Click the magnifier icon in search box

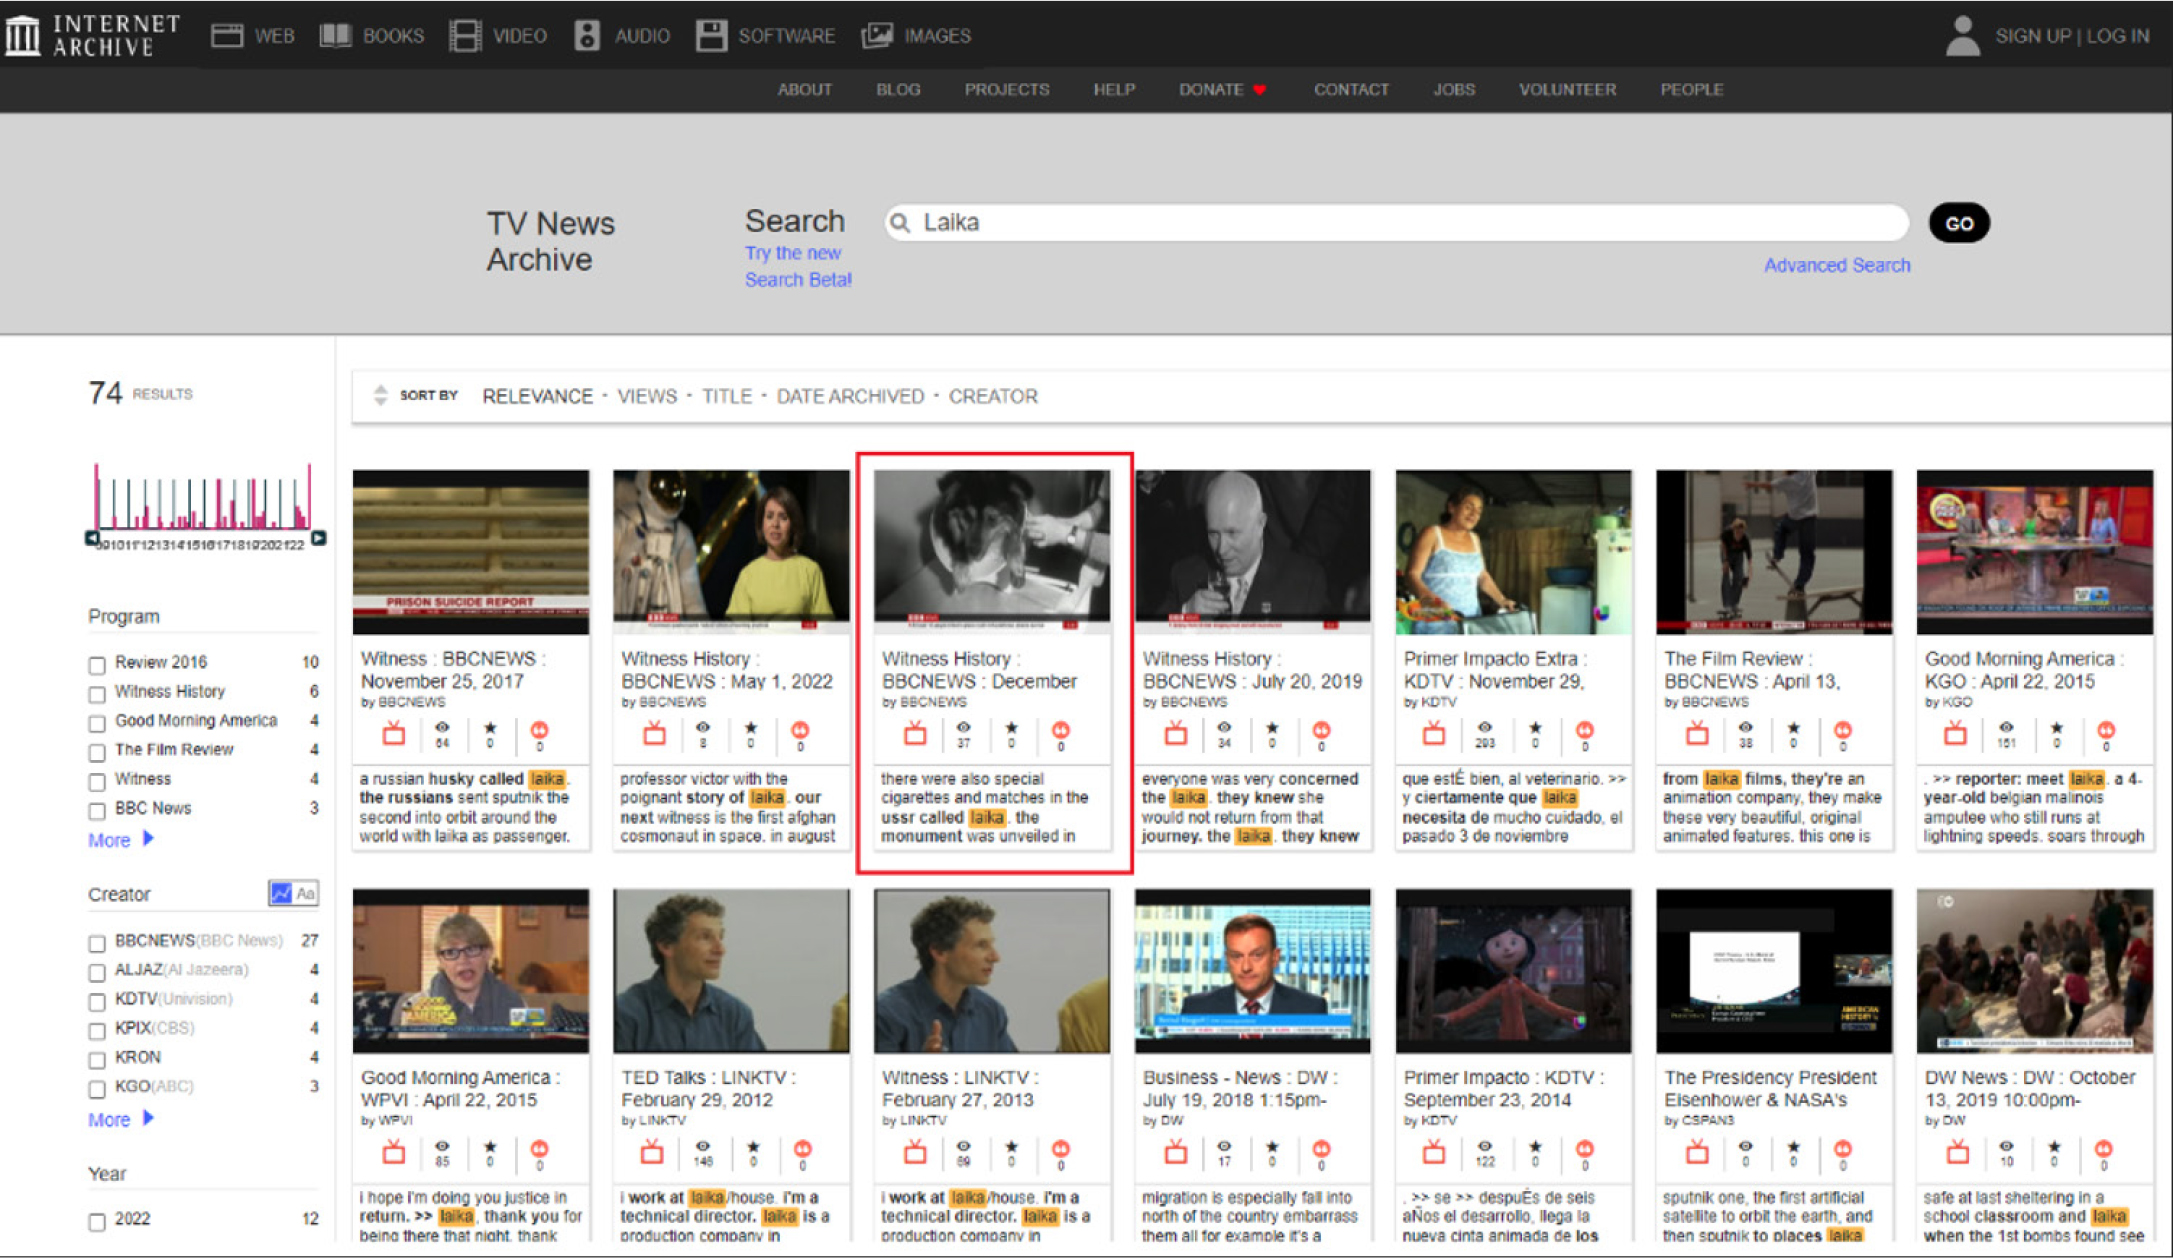pyautogui.click(x=900, y=222)
